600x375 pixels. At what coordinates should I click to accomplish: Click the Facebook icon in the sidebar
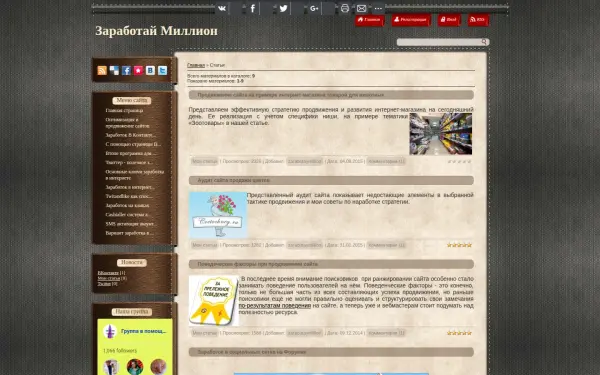(x=126, y=70)
